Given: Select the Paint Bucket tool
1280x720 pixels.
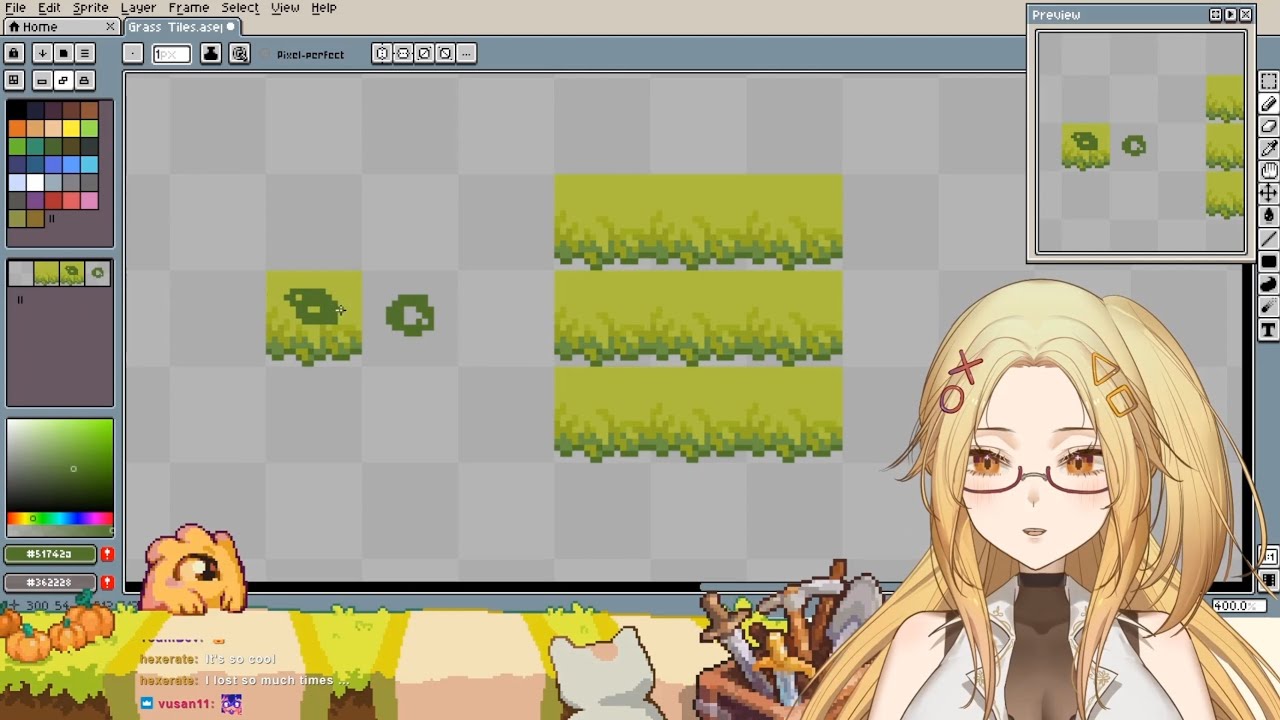Looking at the screenshot, I should click(x=1268, y=215).
